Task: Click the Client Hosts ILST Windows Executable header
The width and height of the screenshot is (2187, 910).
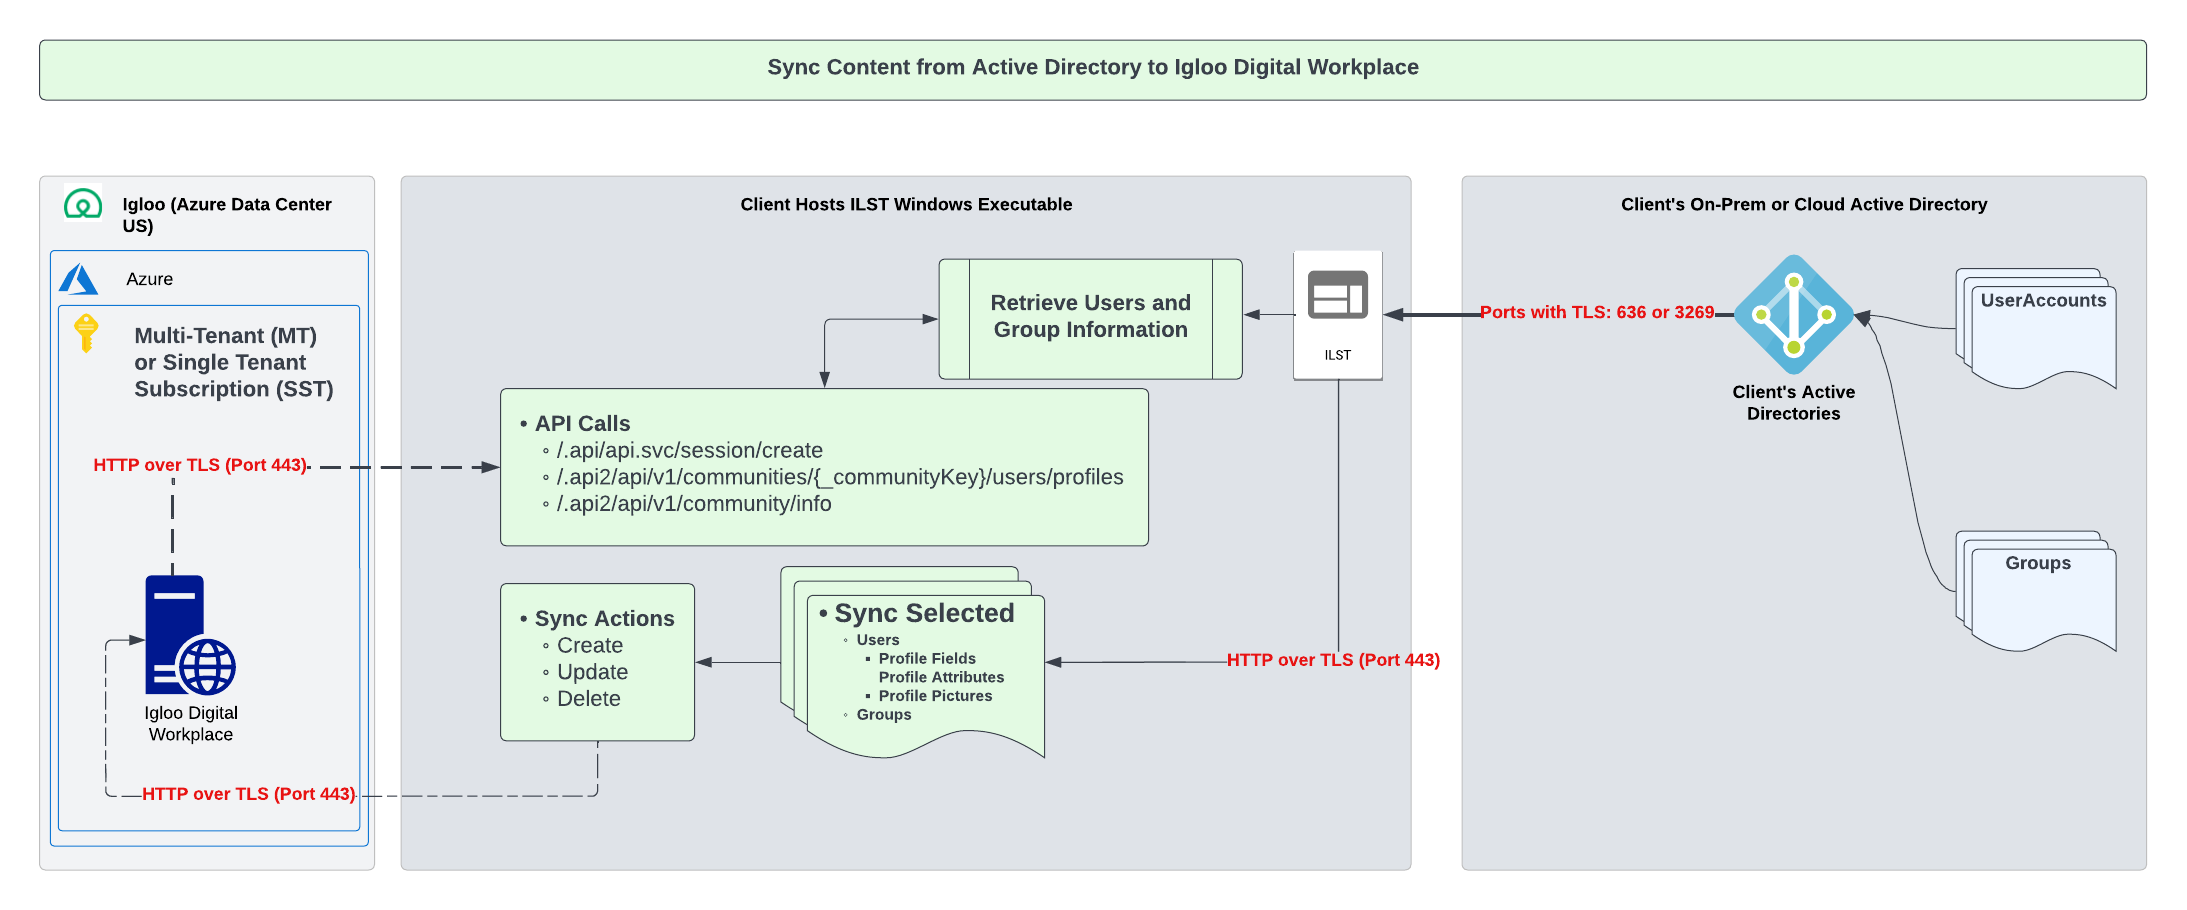Action: (x=906, y=204)
